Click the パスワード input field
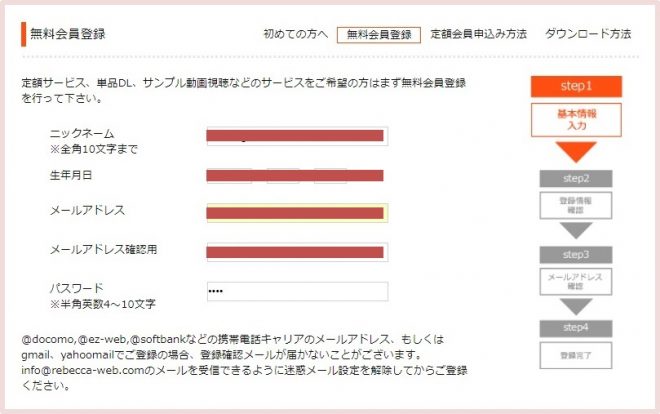Viewport: 660px width, 414px height. 296,291
